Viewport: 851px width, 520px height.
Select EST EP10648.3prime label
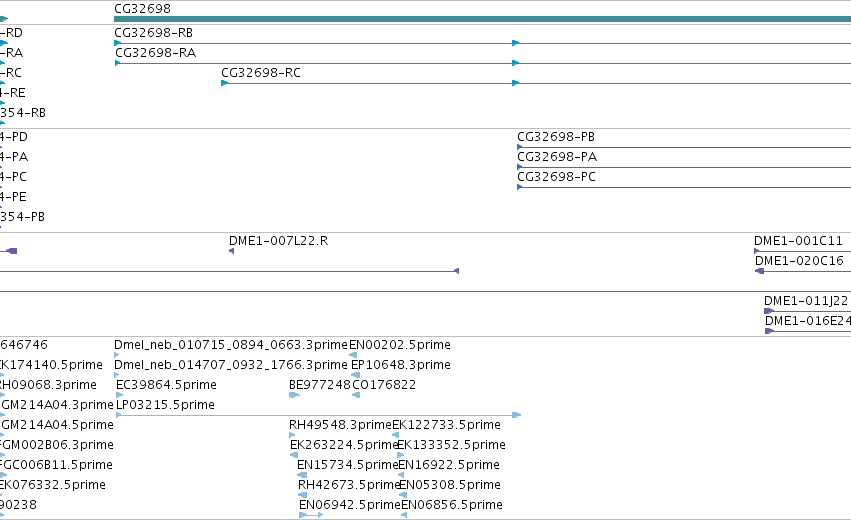pos(401,365)
